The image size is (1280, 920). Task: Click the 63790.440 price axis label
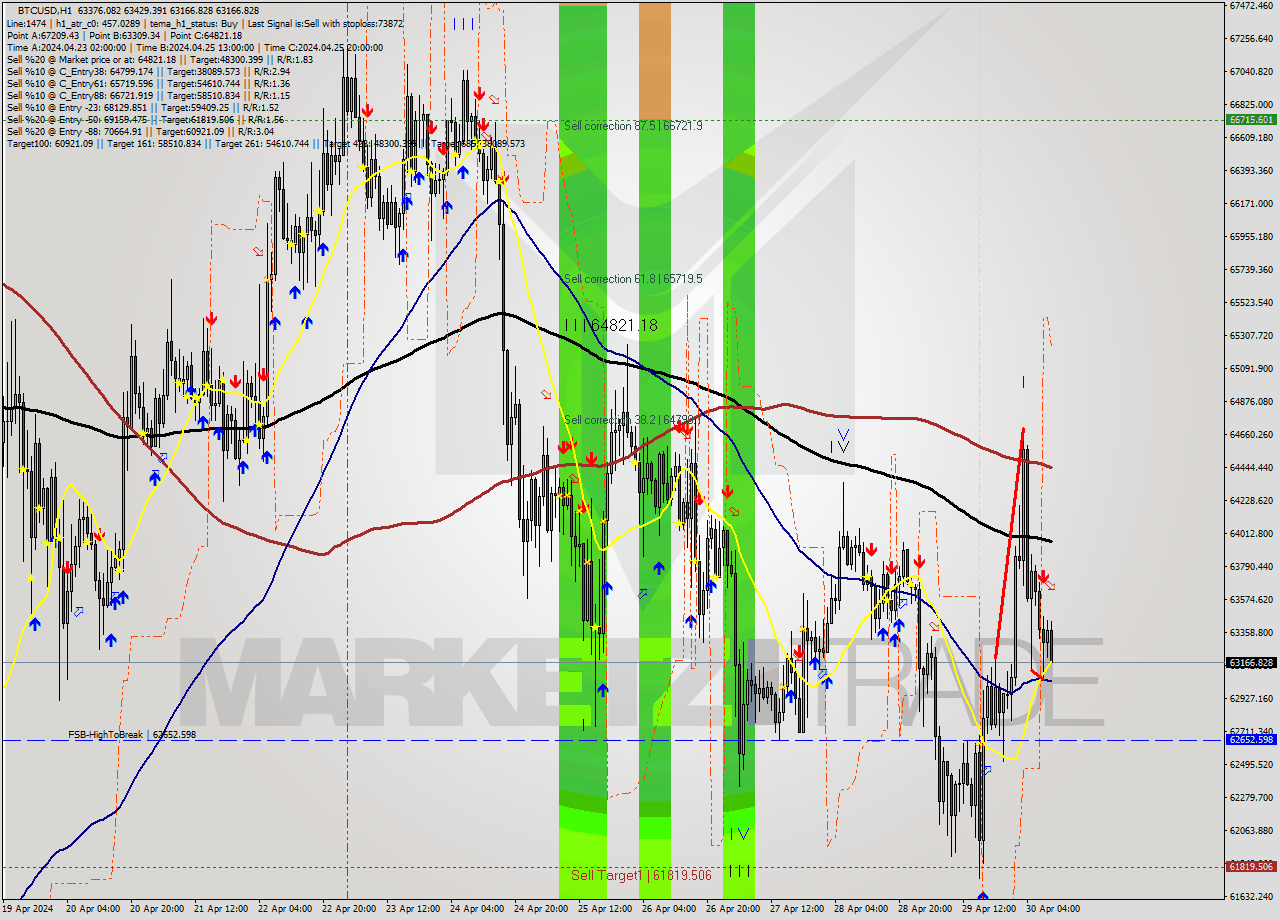click(x=1251, y=566)
